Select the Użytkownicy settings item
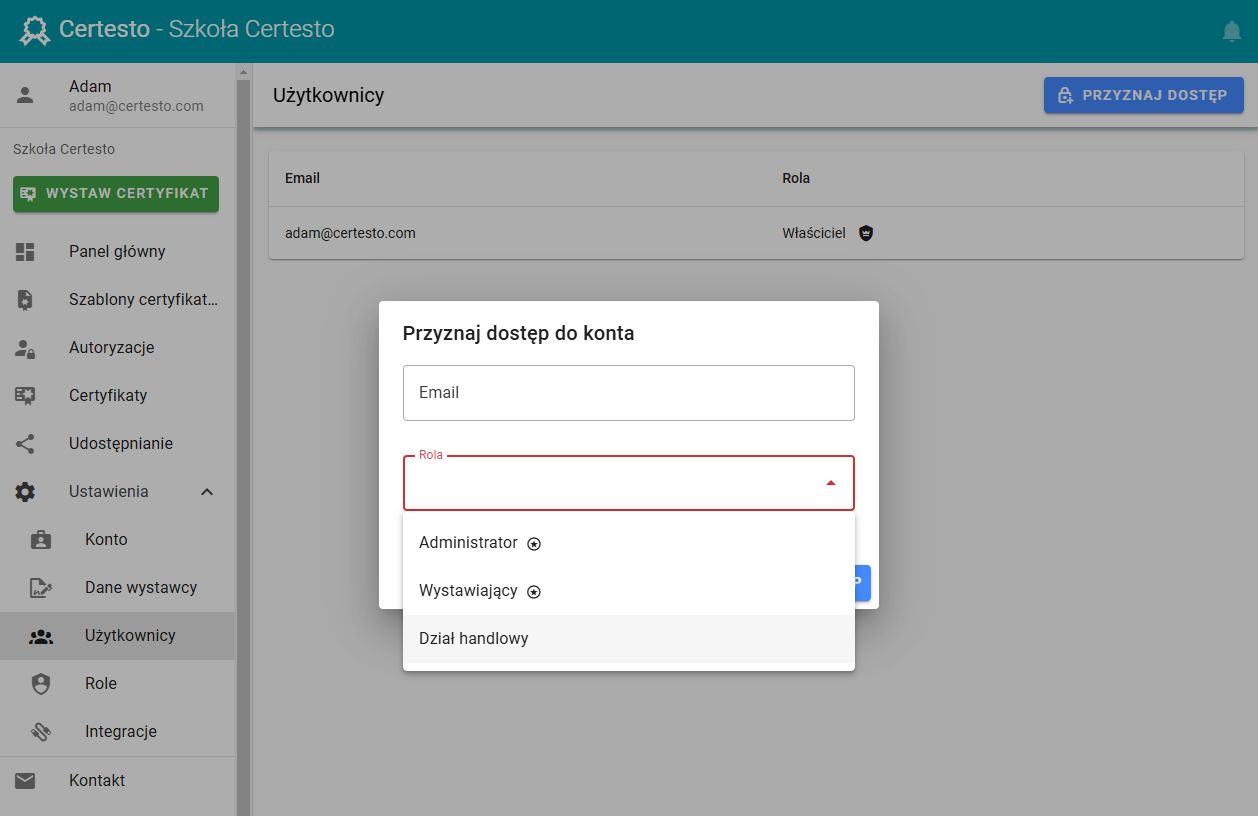1258x816 pixels. click(x=118, y=636)
